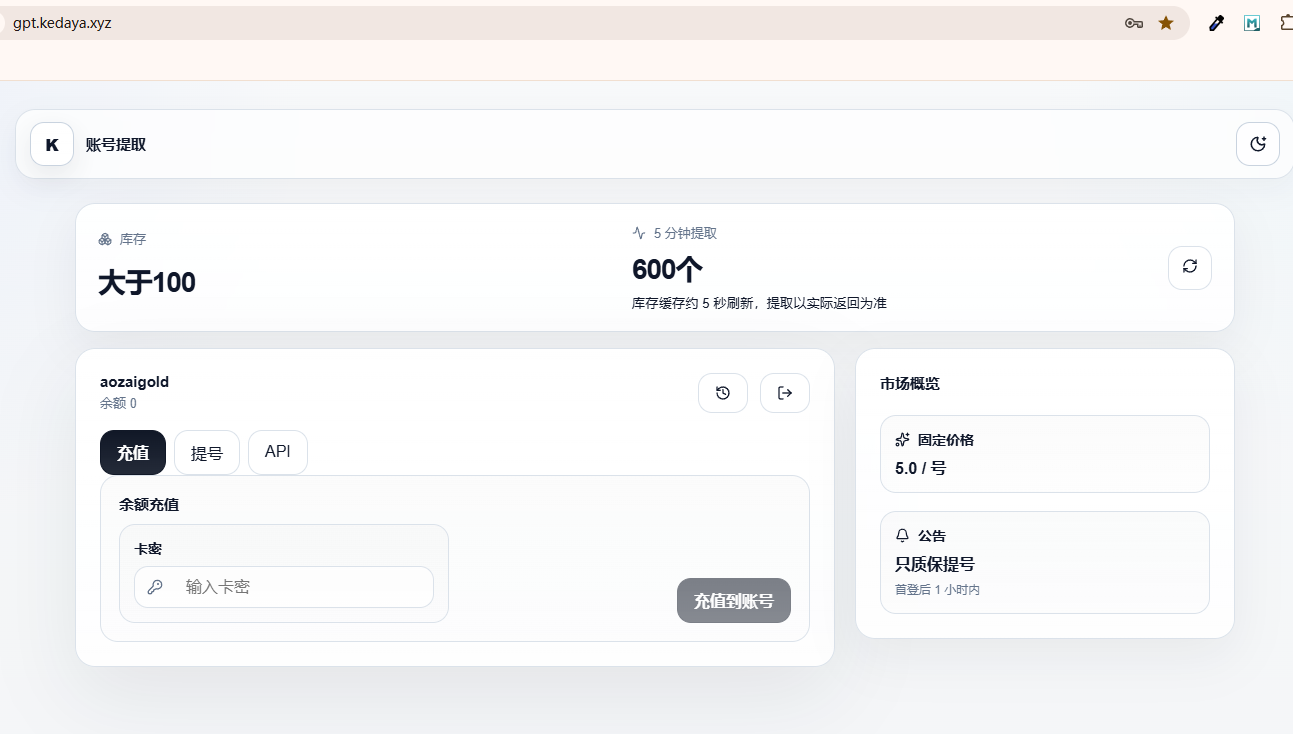Click the 只质保提号 announcement text
Image resolution: width=1293 pixels, height=734 pixels.
pos(935,564)
